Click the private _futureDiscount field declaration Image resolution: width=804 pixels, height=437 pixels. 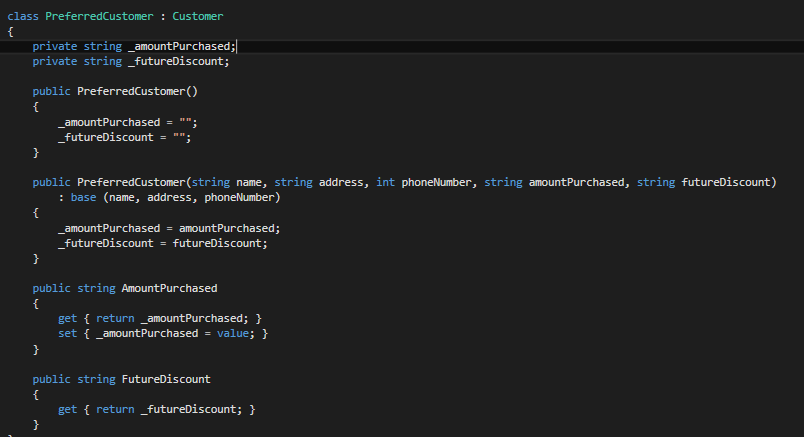[x=131, y=62]
